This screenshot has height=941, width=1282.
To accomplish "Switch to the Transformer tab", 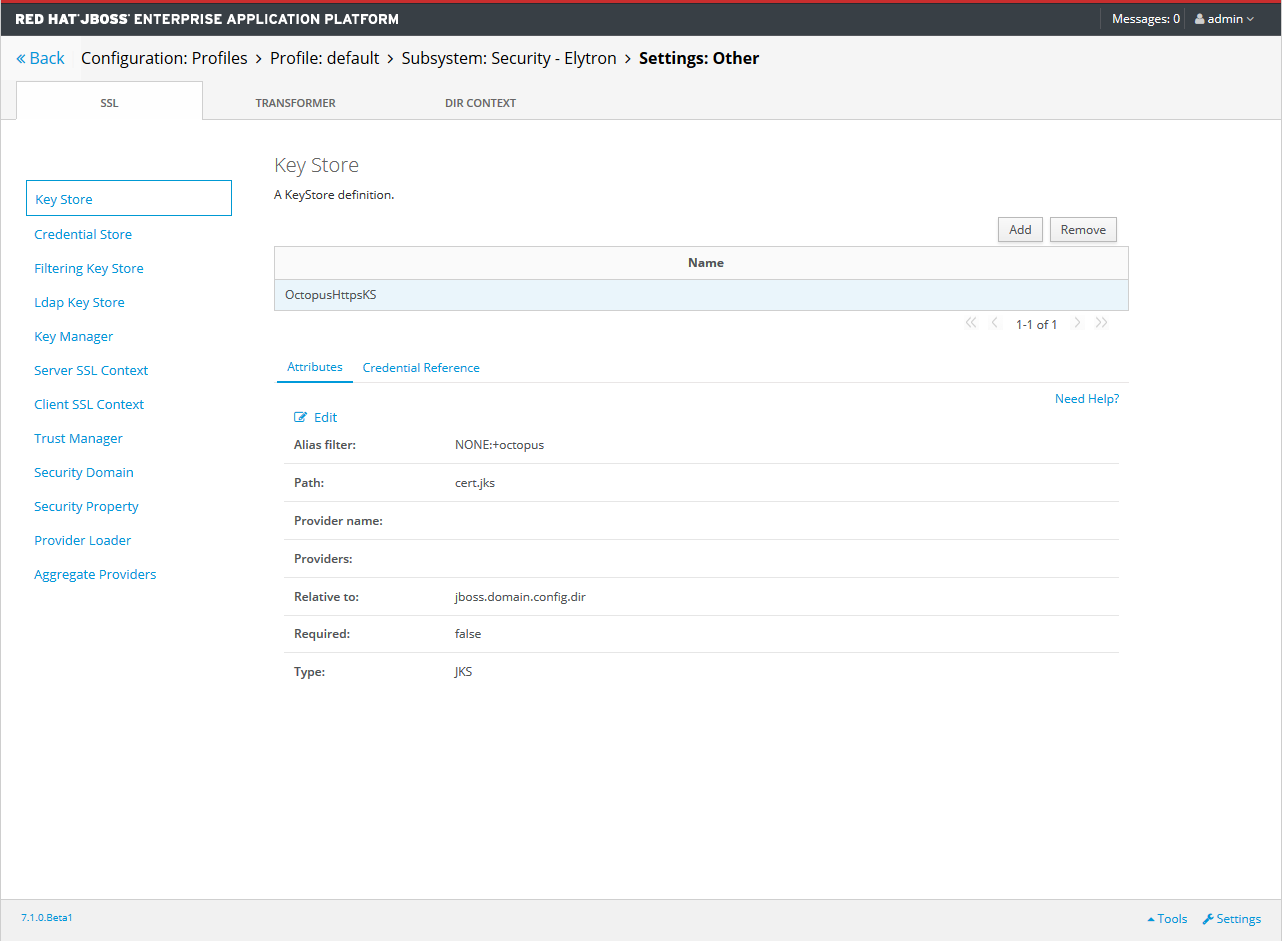I will [x=295, y=103].
